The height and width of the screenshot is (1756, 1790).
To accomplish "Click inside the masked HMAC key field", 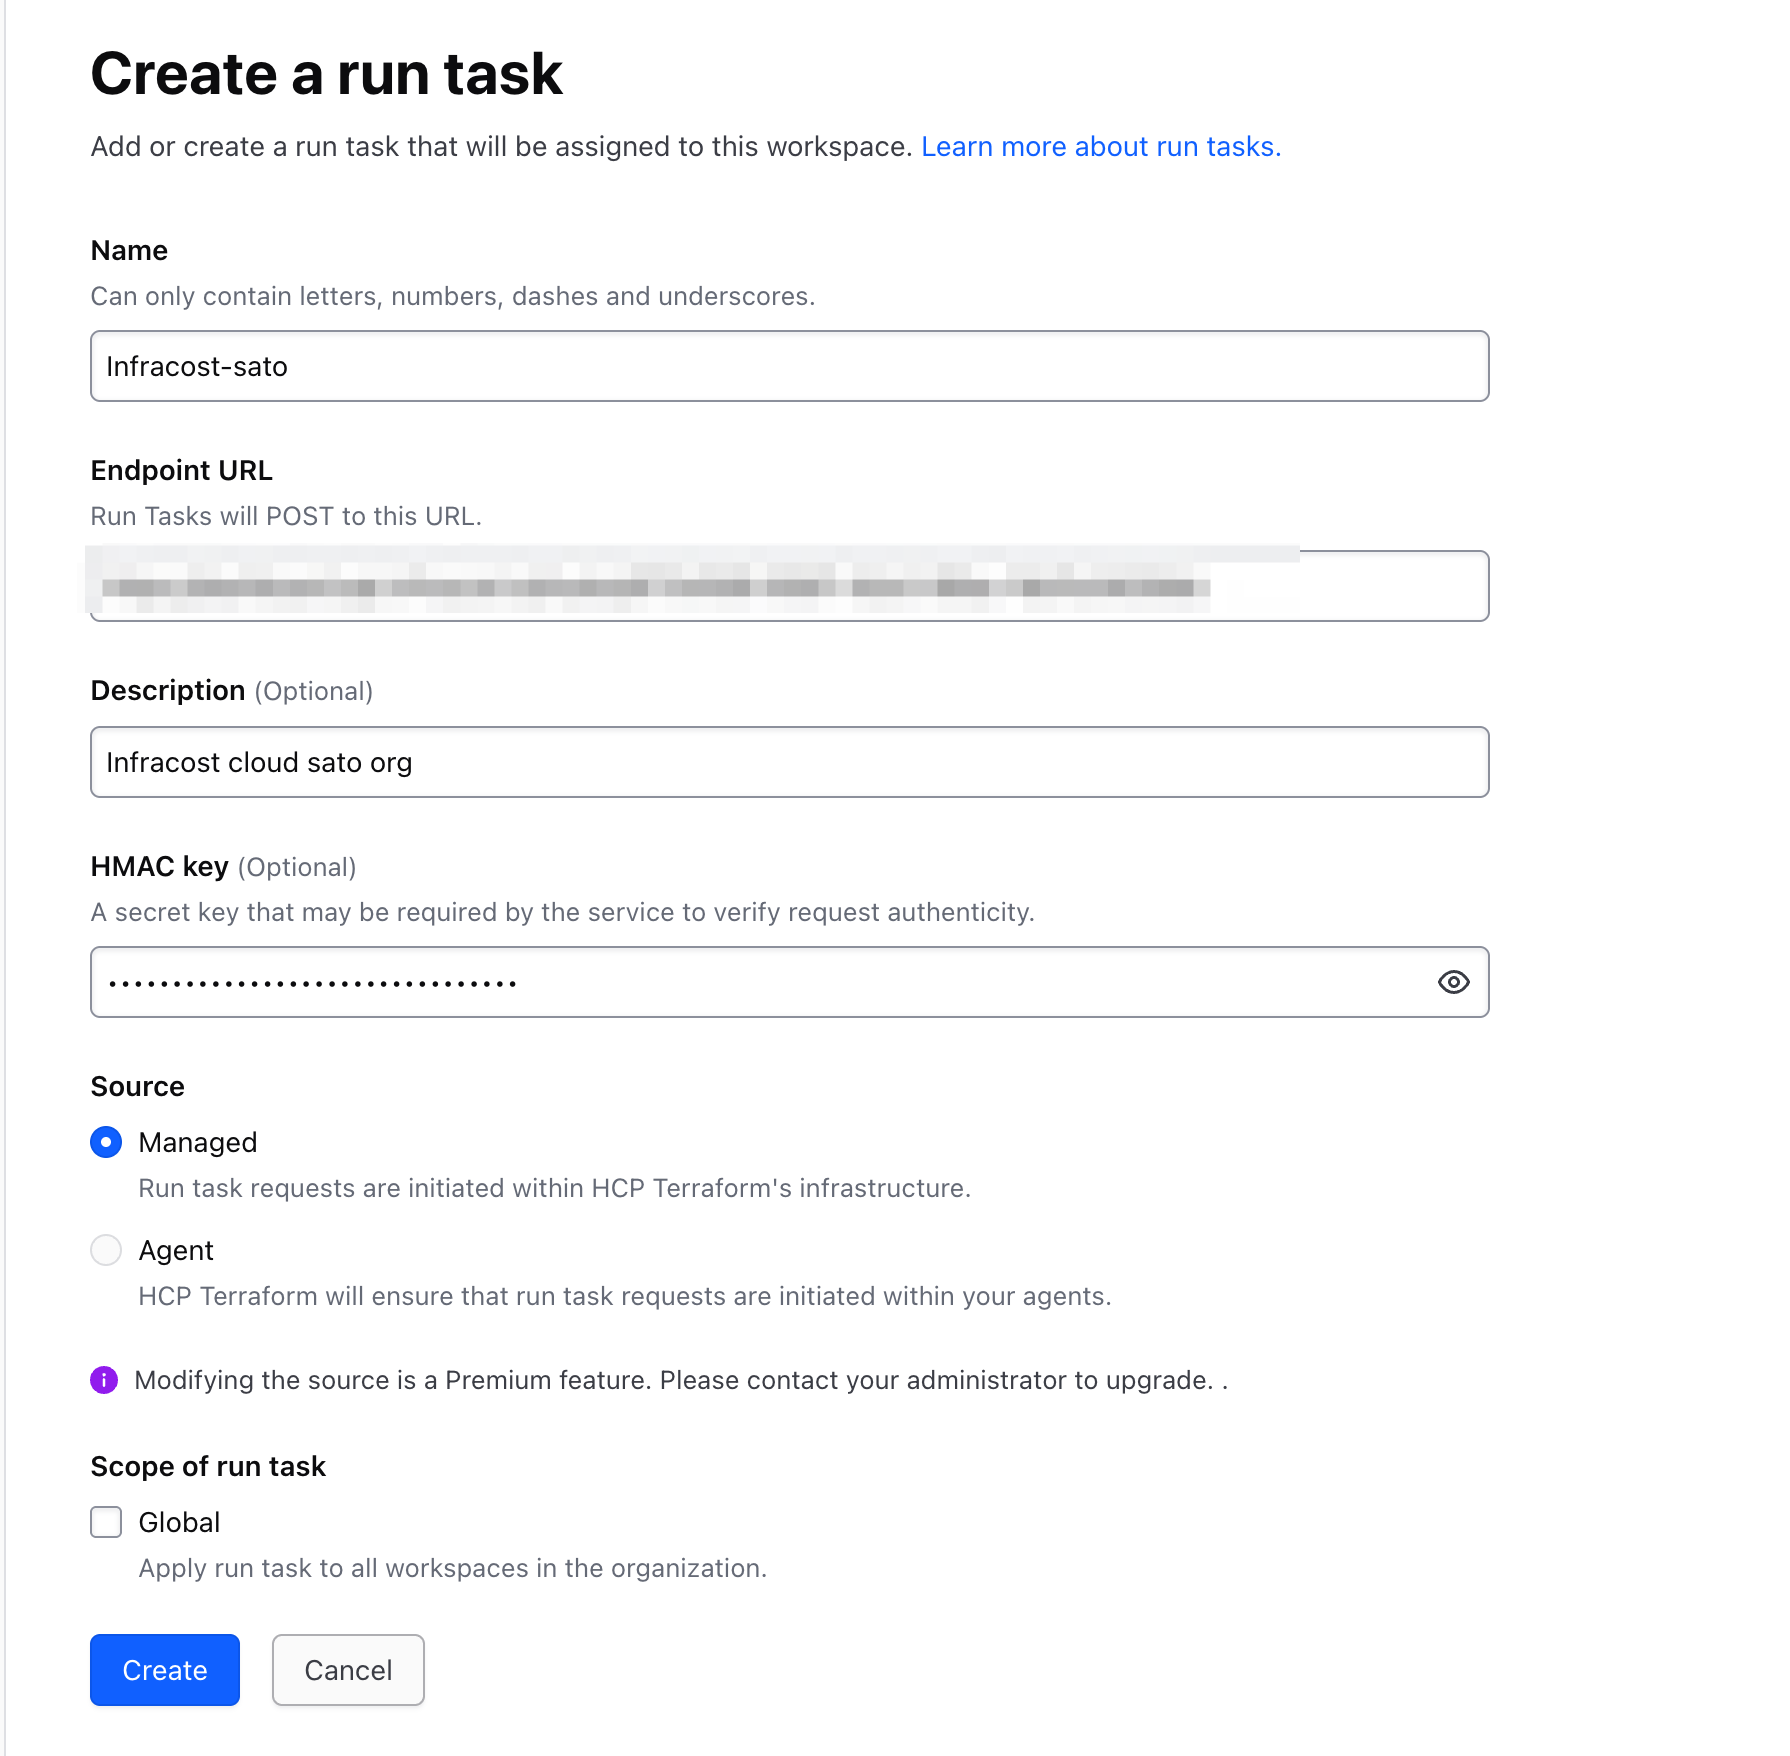I will click(x=760, y=982).
